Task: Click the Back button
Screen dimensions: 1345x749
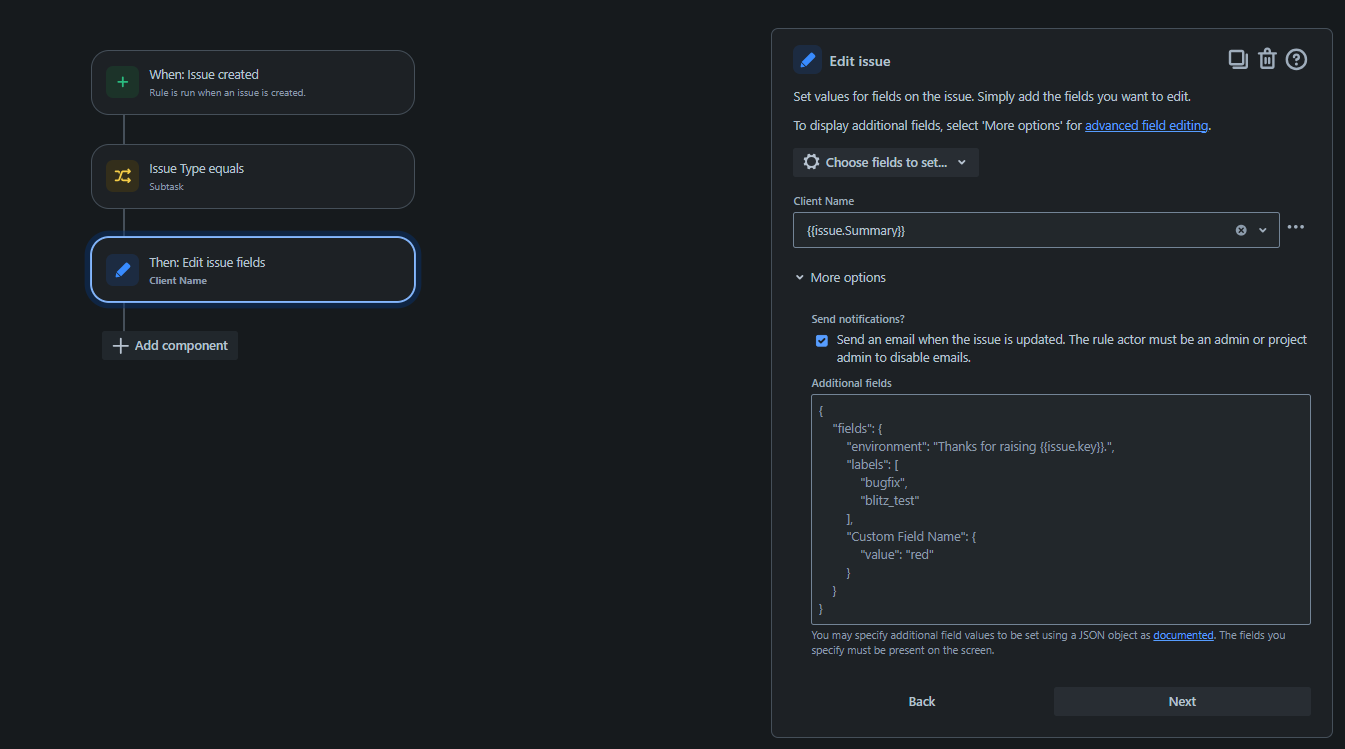Action: tap(921, 701)
